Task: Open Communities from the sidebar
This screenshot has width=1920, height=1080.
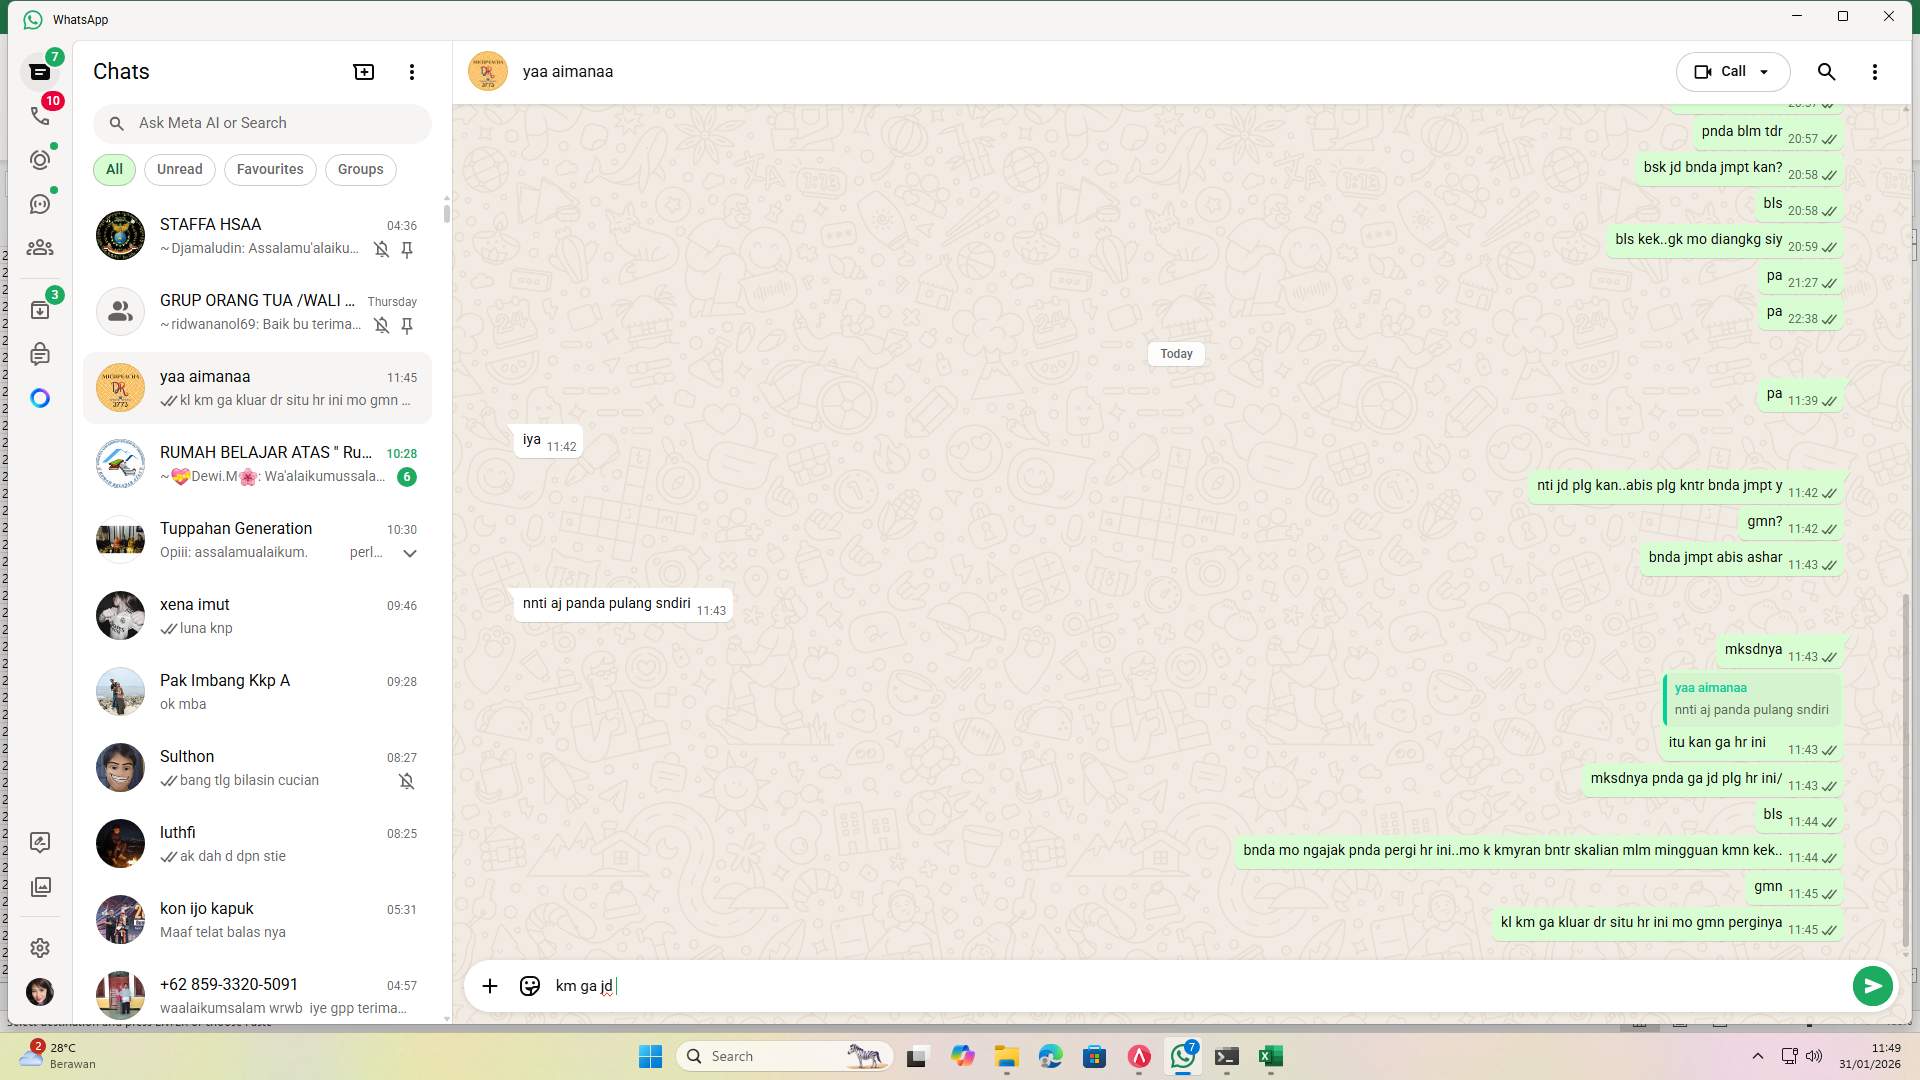Action: (x=40, y=248)
